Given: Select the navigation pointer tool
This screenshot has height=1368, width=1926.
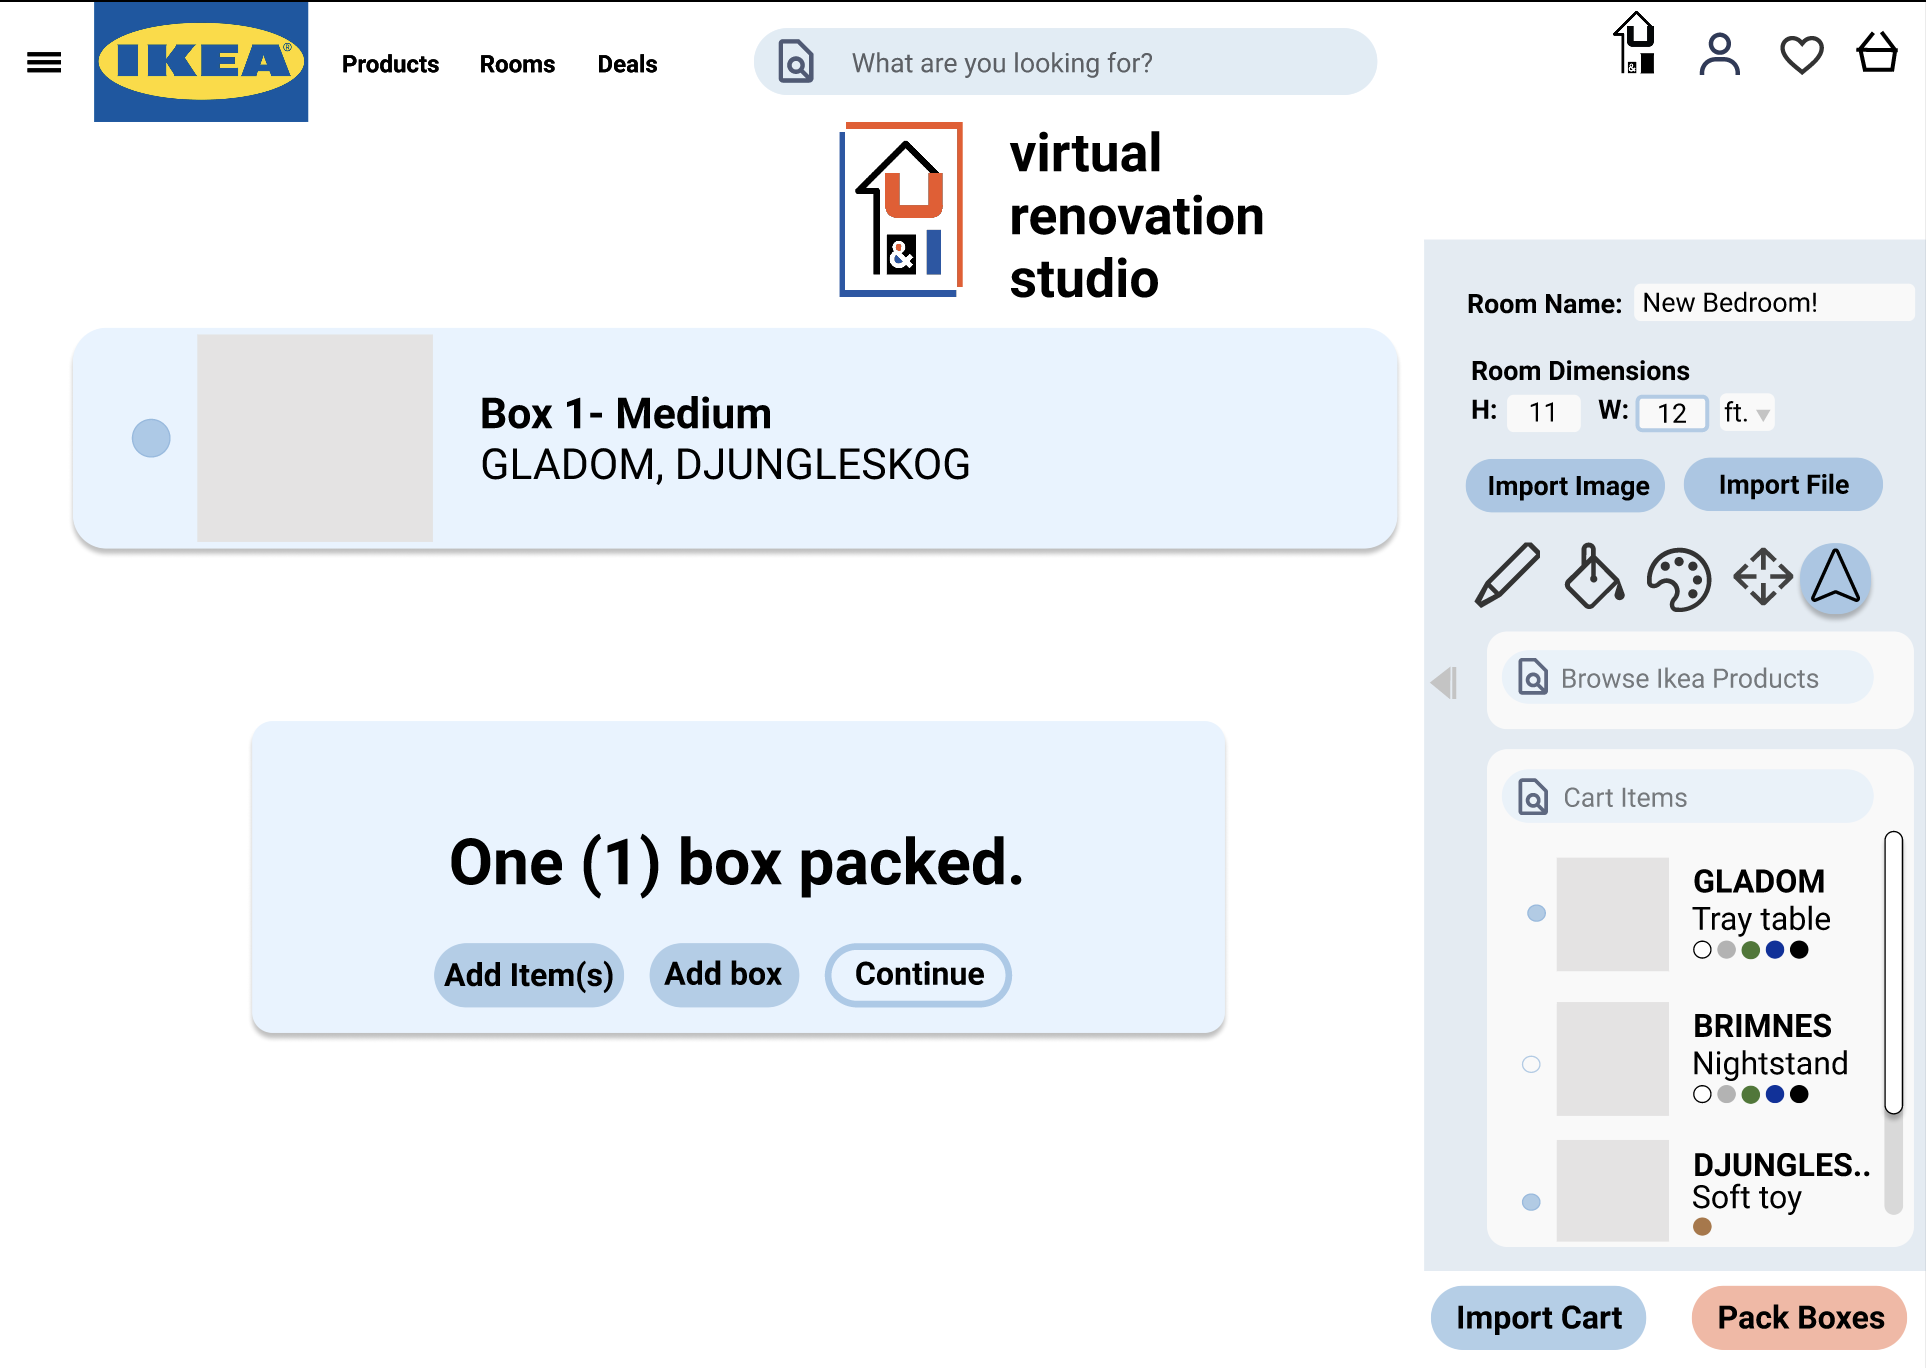Looking at the screenshot, I should point(1836,577).
